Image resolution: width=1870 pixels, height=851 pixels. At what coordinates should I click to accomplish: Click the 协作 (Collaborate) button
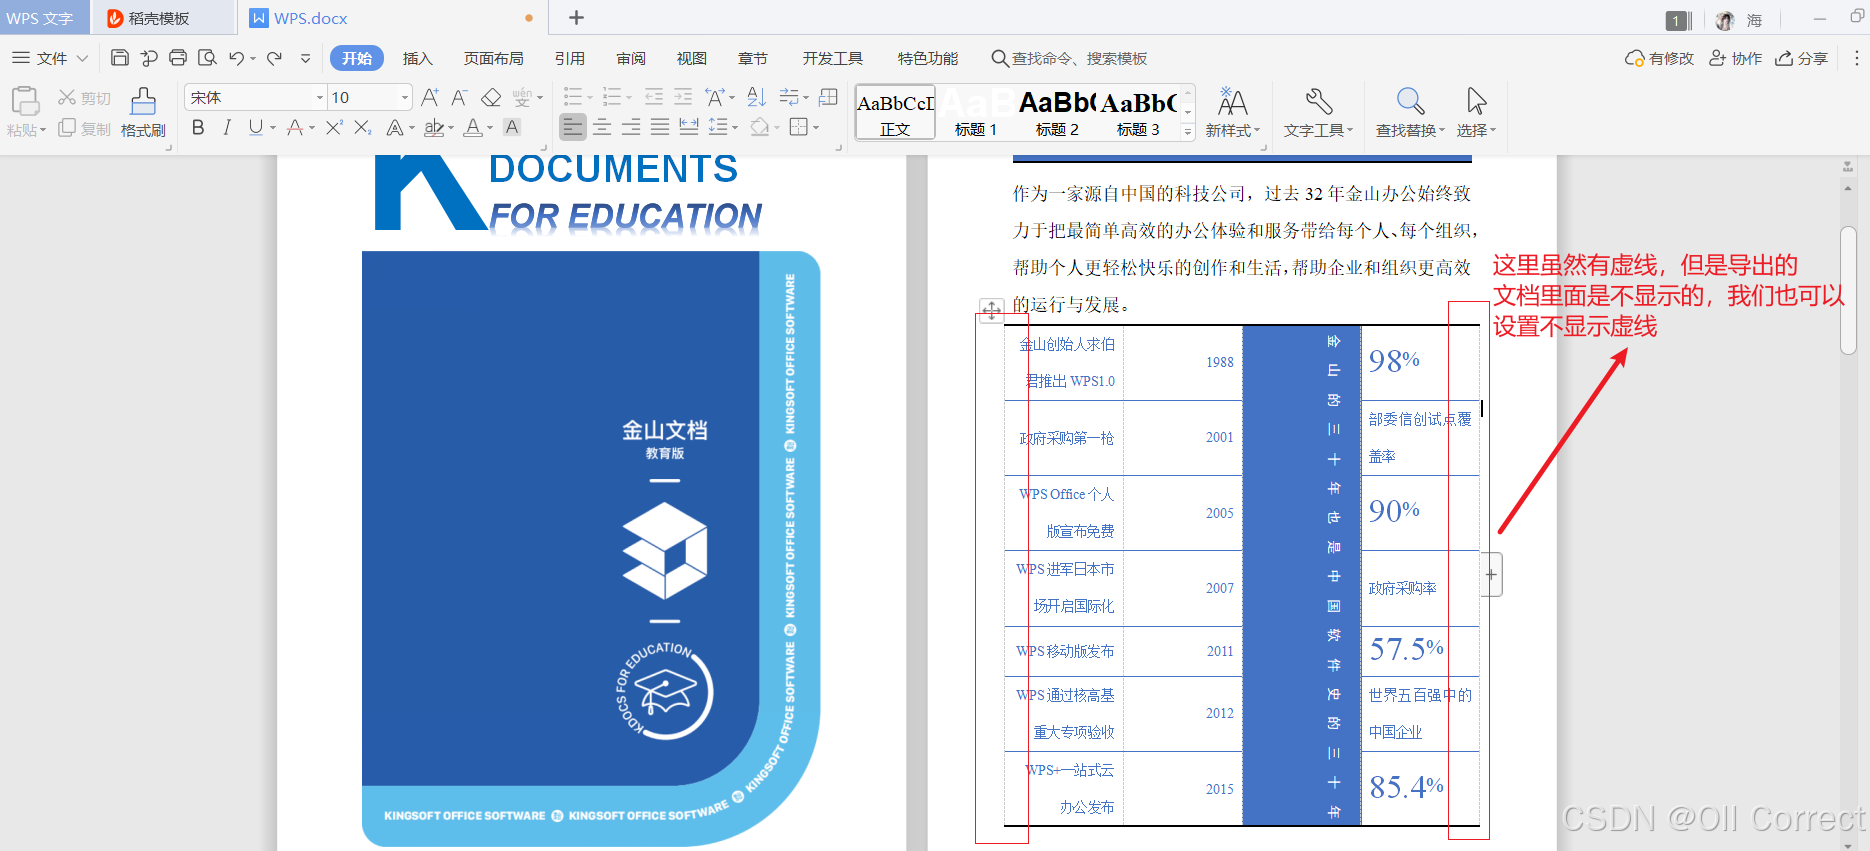point(1736,58)
